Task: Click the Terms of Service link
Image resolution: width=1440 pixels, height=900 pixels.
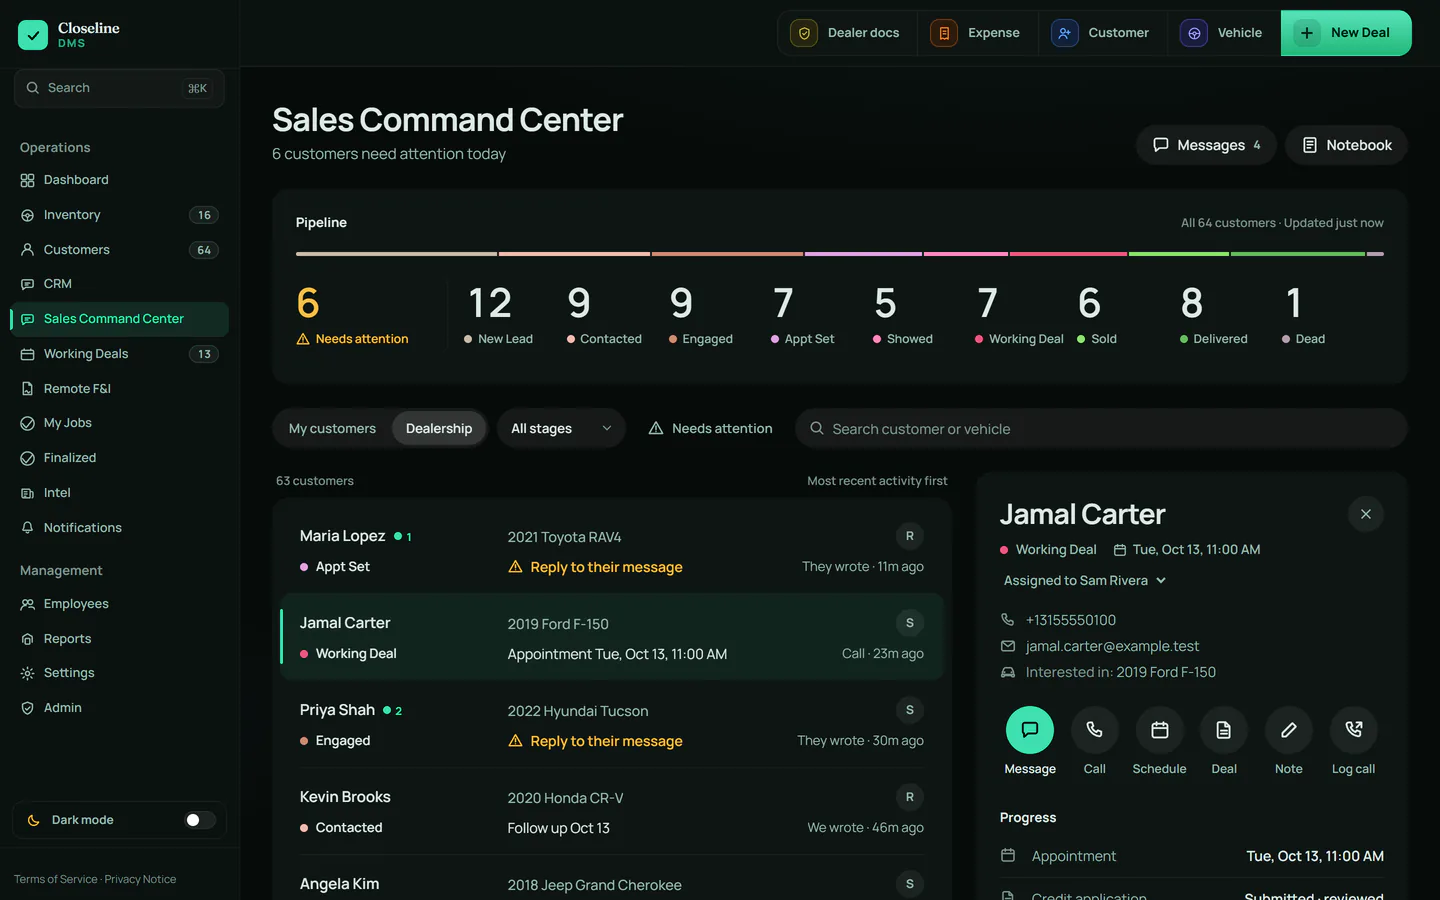Action: click(x=56, y=880)
